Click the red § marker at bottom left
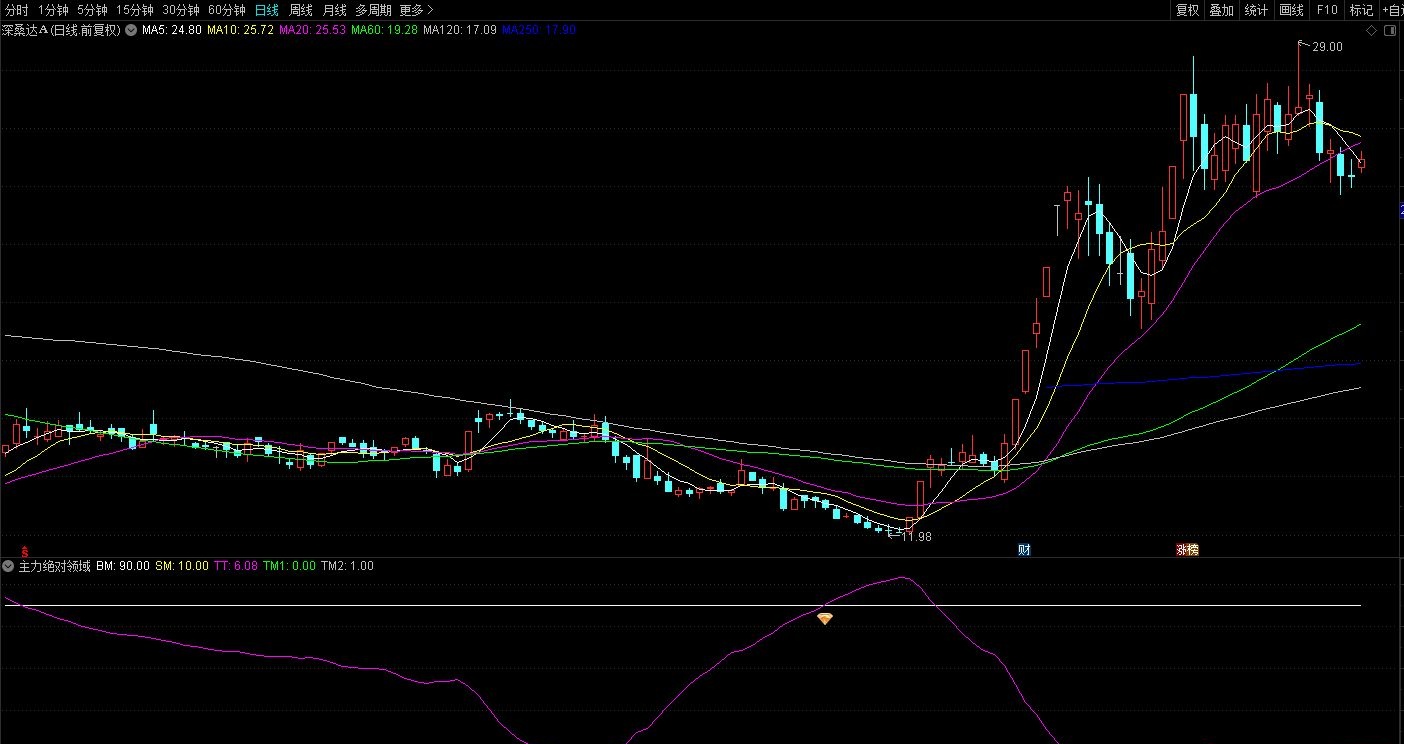Image resolution: width=1404 pixels, height=744 pixels. click(24, 550)
